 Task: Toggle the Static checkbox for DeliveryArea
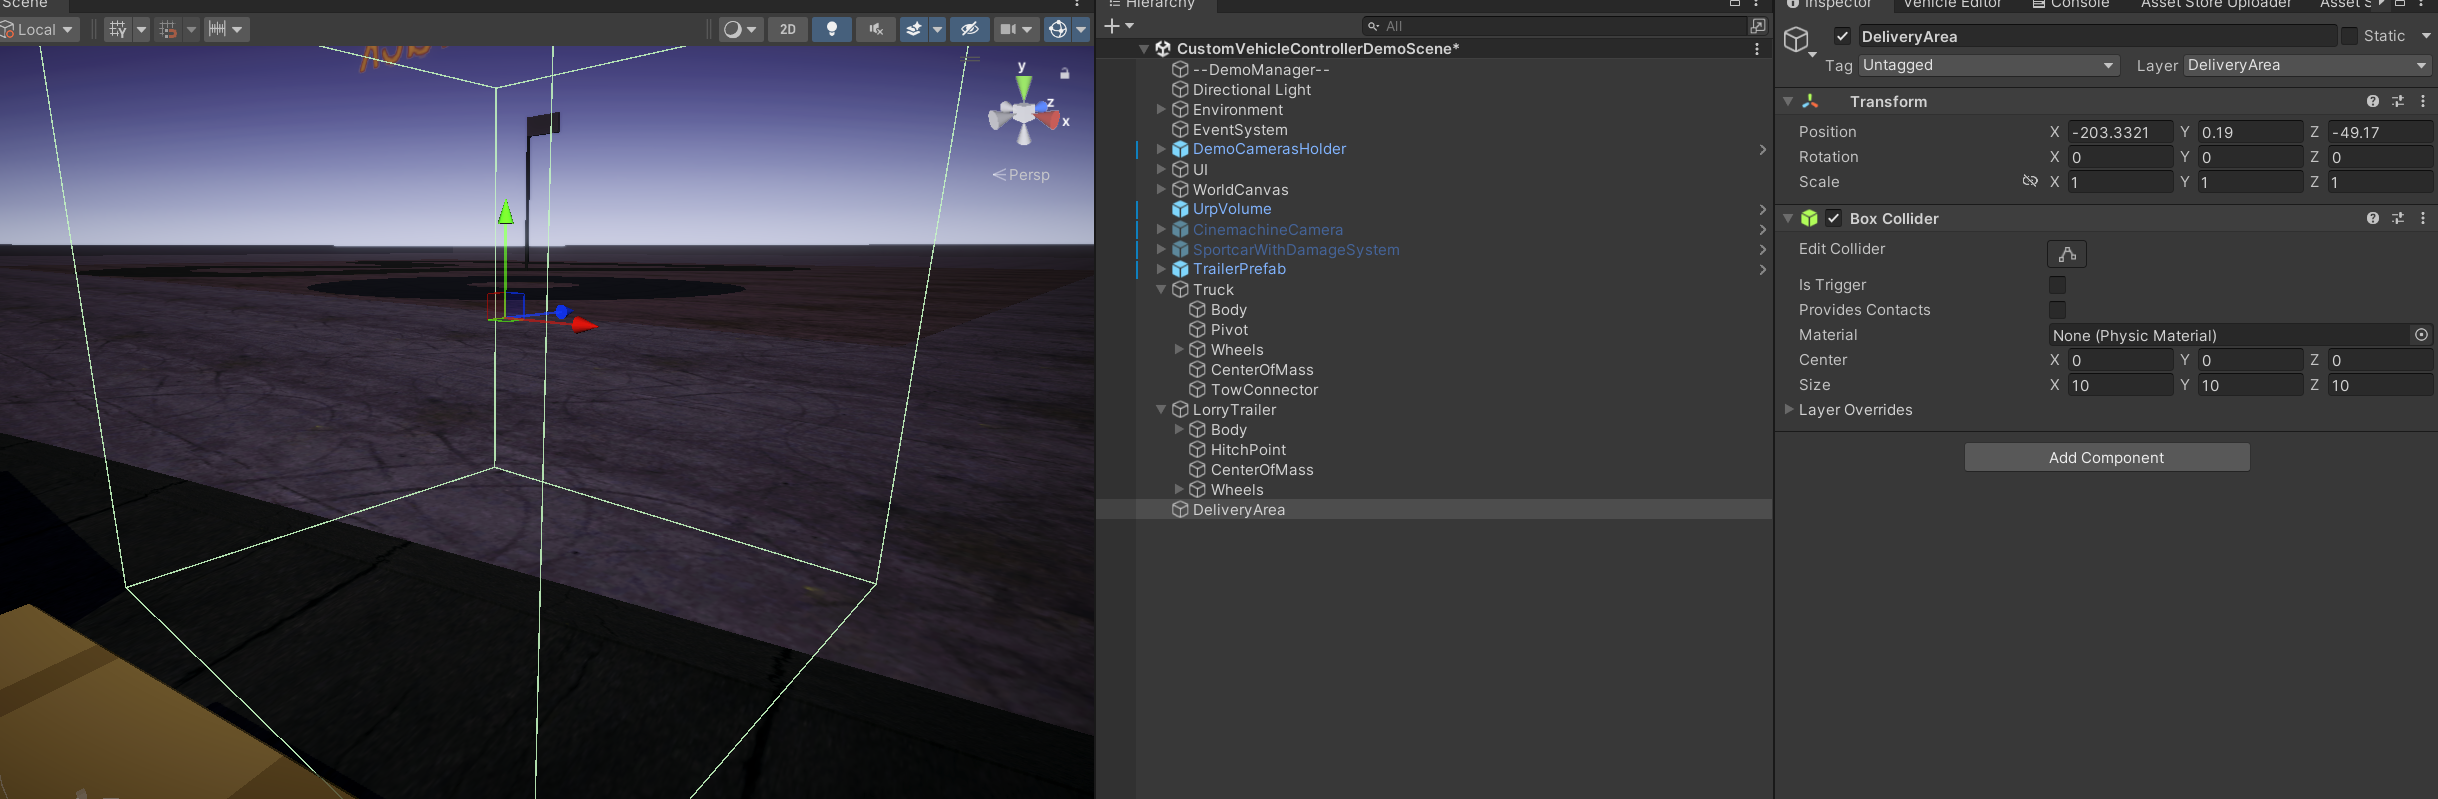click(2349, 36)
